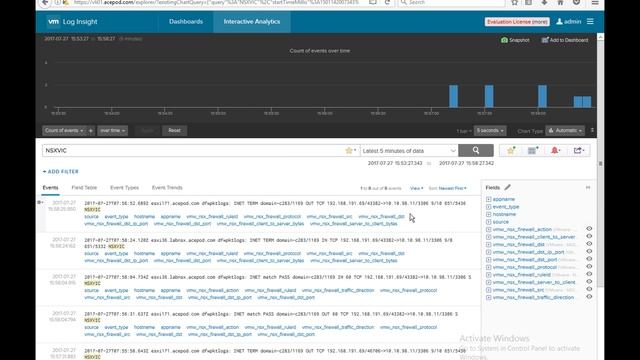Open the admin user menu
Viewport: 640px width, 360px height.
point(569,22)
